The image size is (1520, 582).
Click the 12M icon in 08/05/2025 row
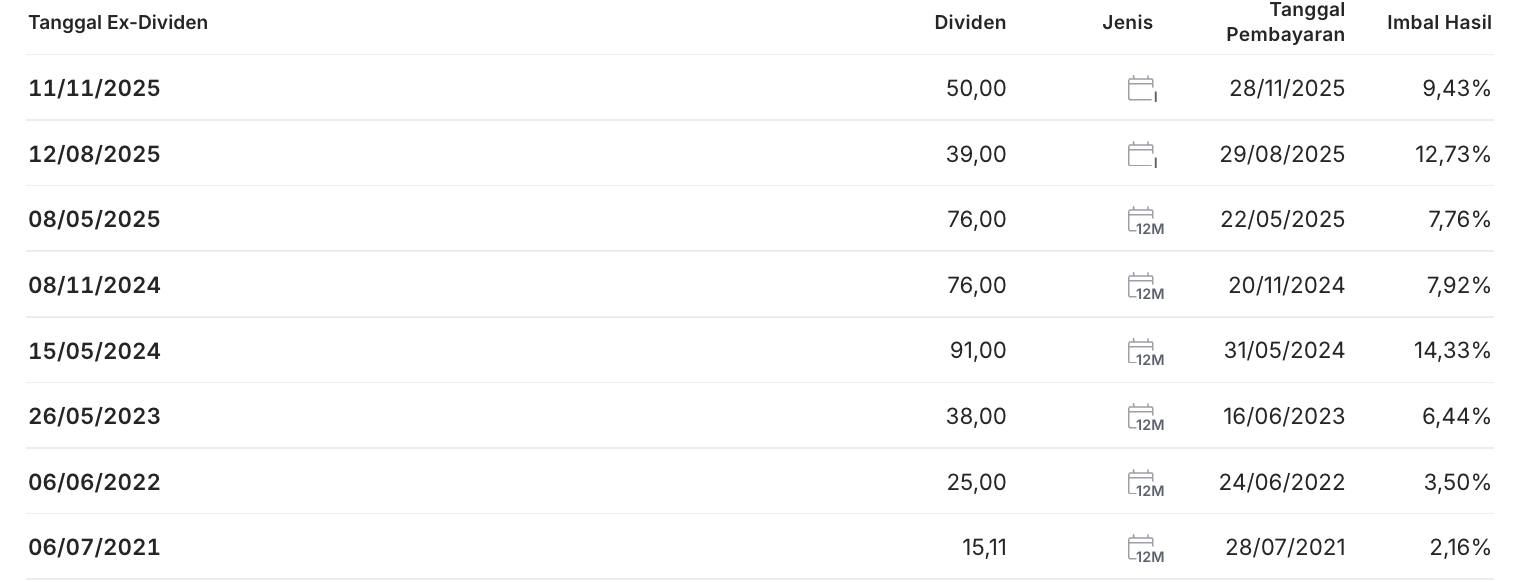pos(1145,221)
